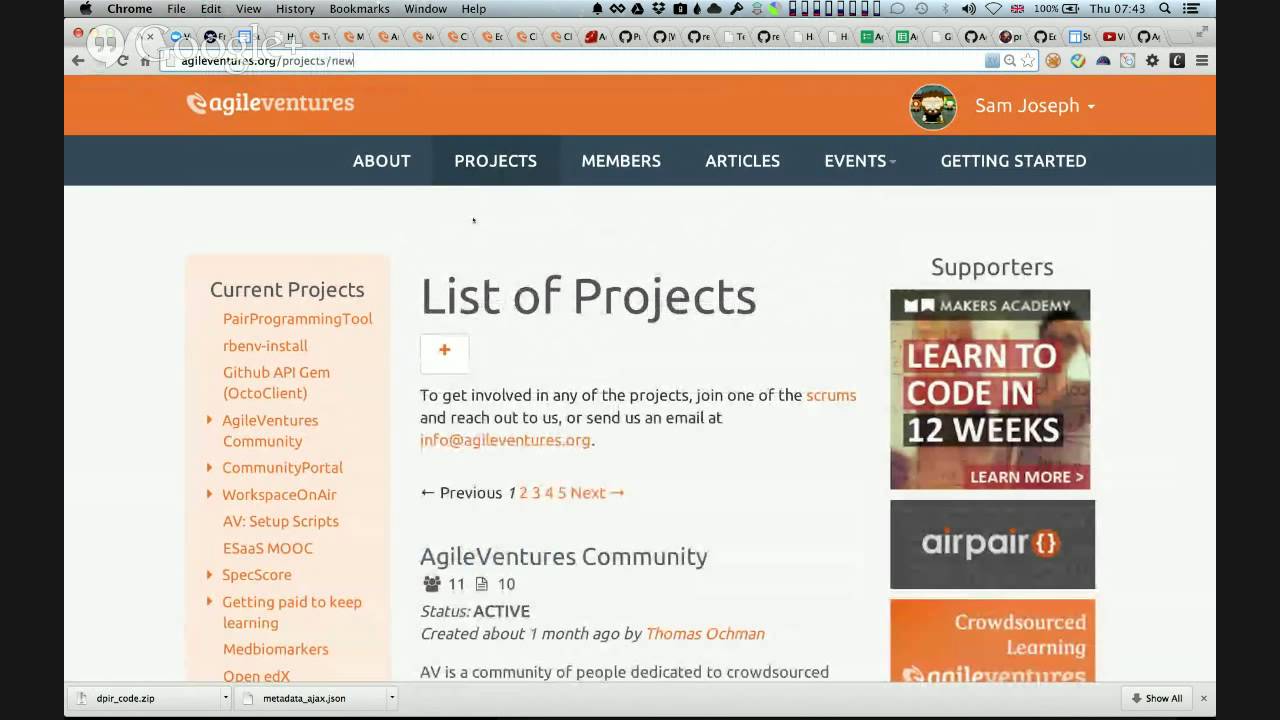Expand WorkspaceOnAir tree arrow
The image size is (1280, 720).
(209, 494)
